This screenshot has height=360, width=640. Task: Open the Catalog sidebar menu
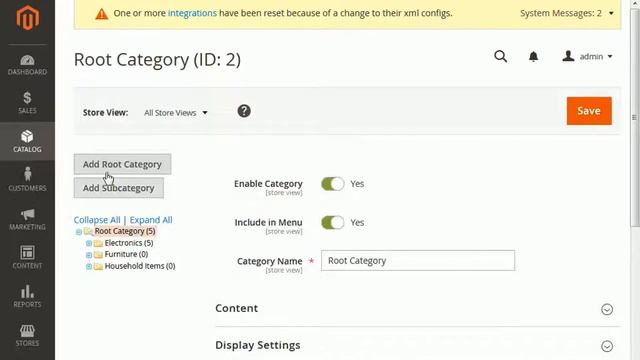pos(27,141)
